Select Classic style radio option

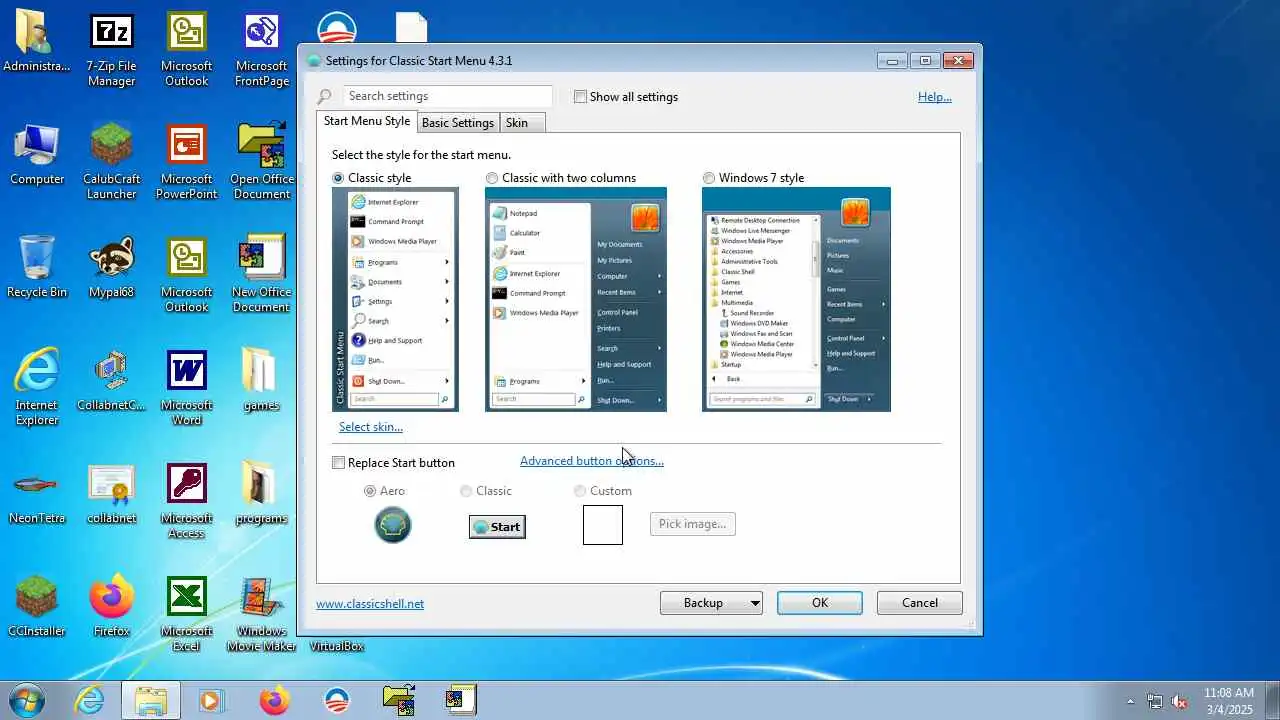click(x=338, y=178)
